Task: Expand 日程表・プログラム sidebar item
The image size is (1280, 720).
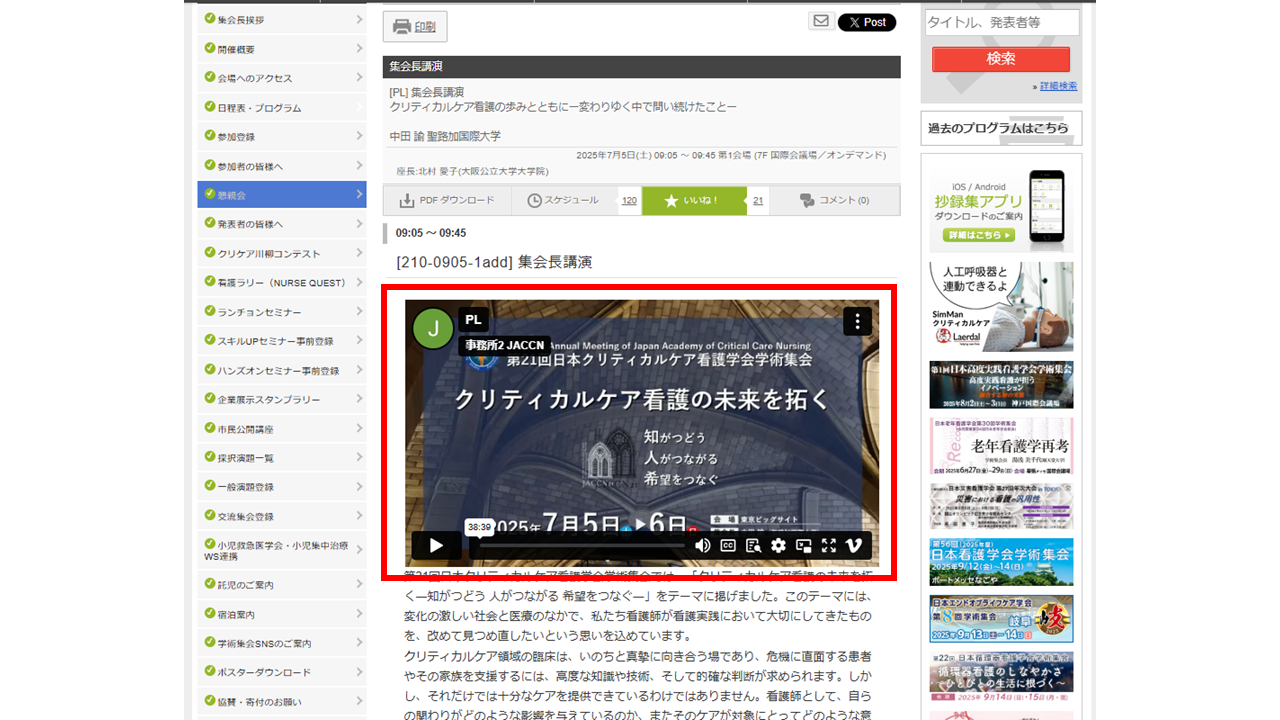Action: coord(282,107)
